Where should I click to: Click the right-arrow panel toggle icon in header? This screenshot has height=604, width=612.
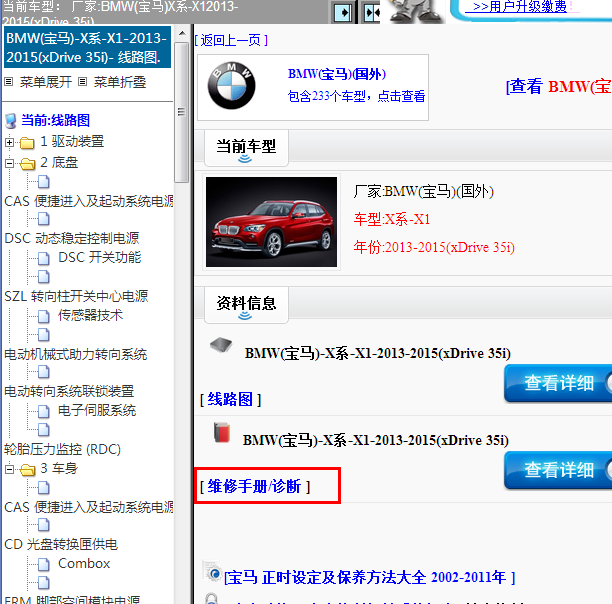[x=343, y=13]
